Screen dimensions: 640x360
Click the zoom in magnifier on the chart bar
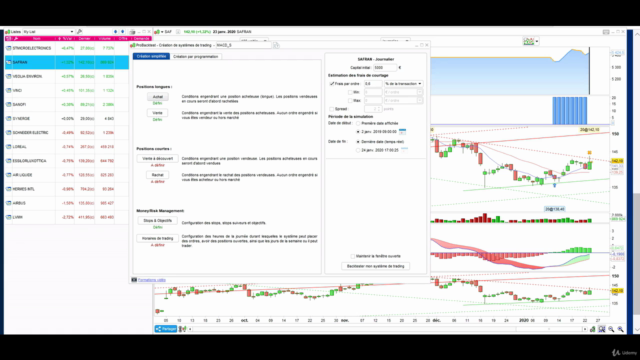tap(620, 329)
